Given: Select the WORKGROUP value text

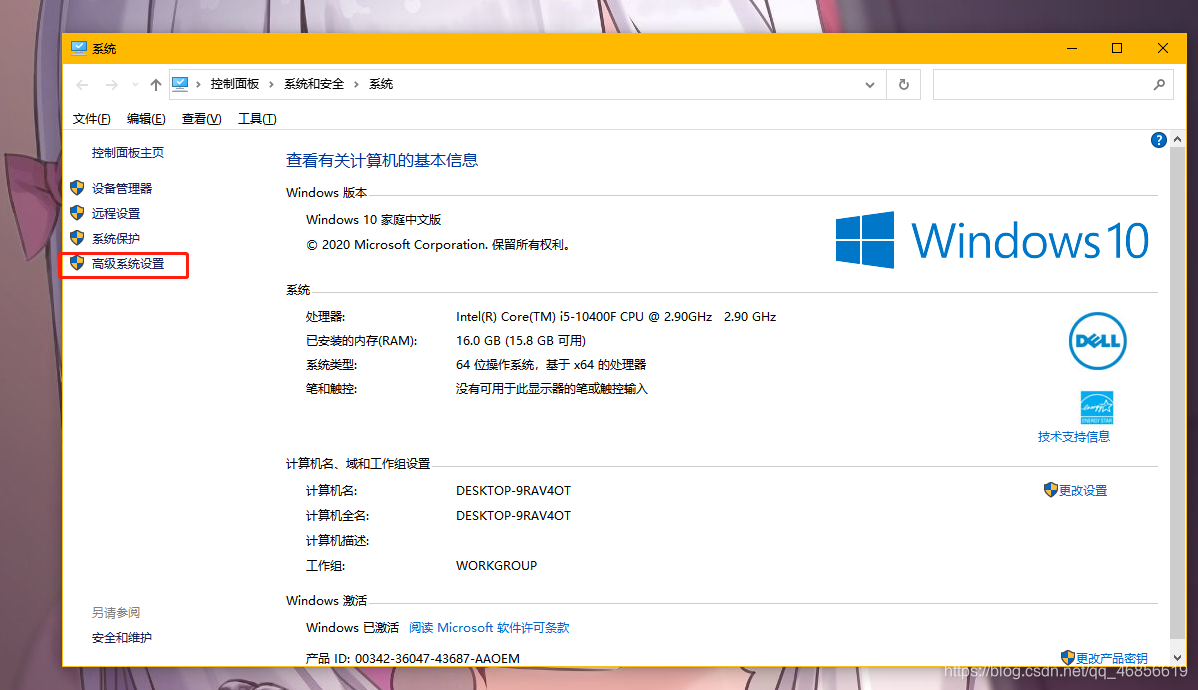Looking at the screenshot, I should point(497,565).
